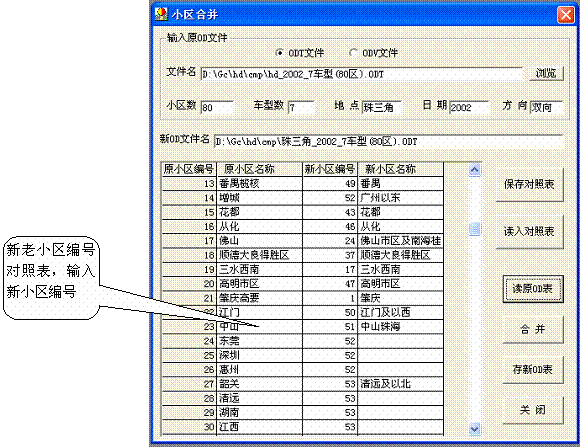Click new number cell 37 in 顺德大良得胜区 row
The width and height of the screenshot is (580, 447).
pyautogui.click(x=330, y=255)
